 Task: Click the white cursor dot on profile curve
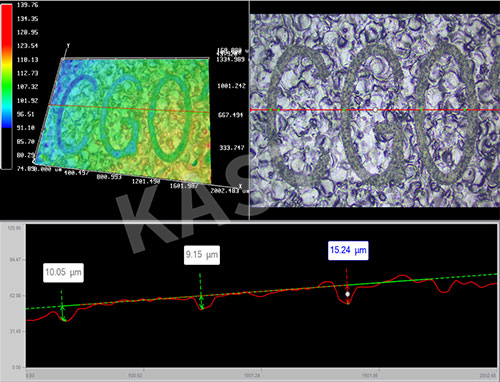(x=348, y=294)
